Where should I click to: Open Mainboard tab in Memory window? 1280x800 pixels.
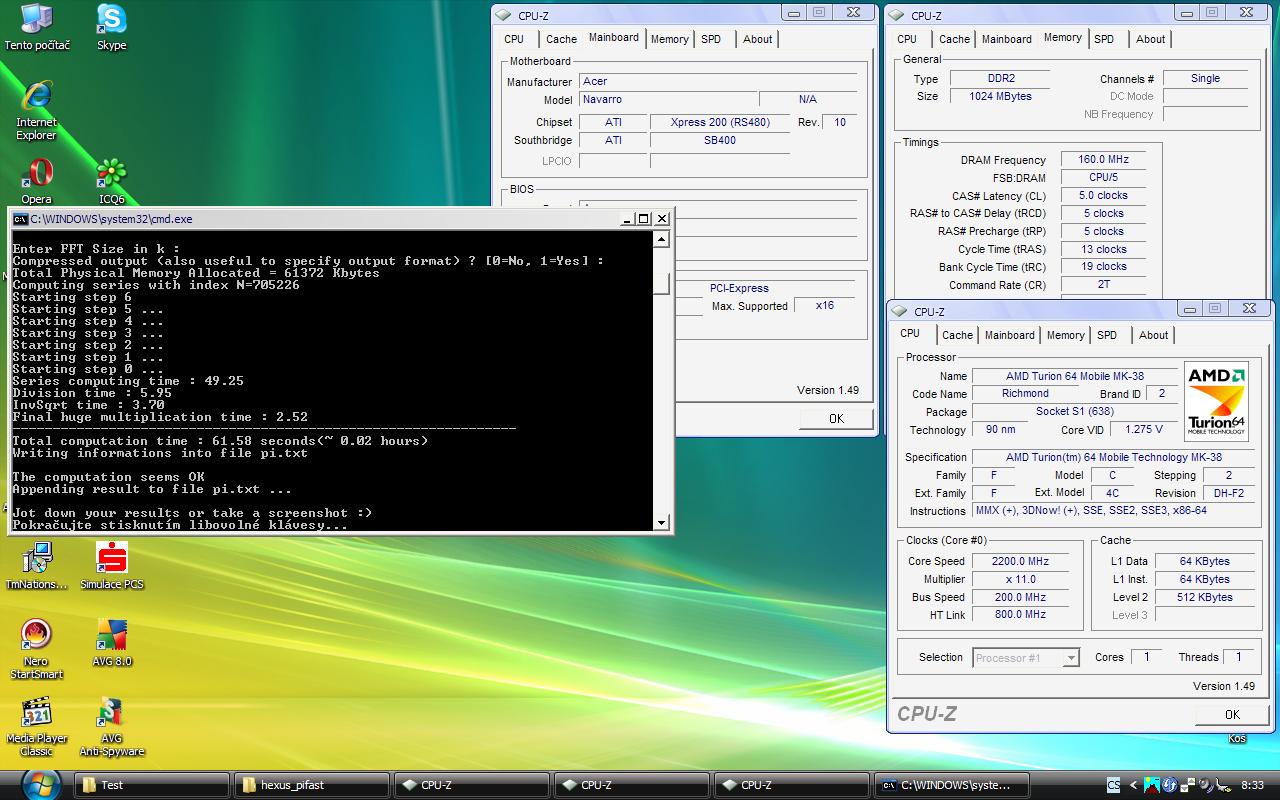(1006, 39)
